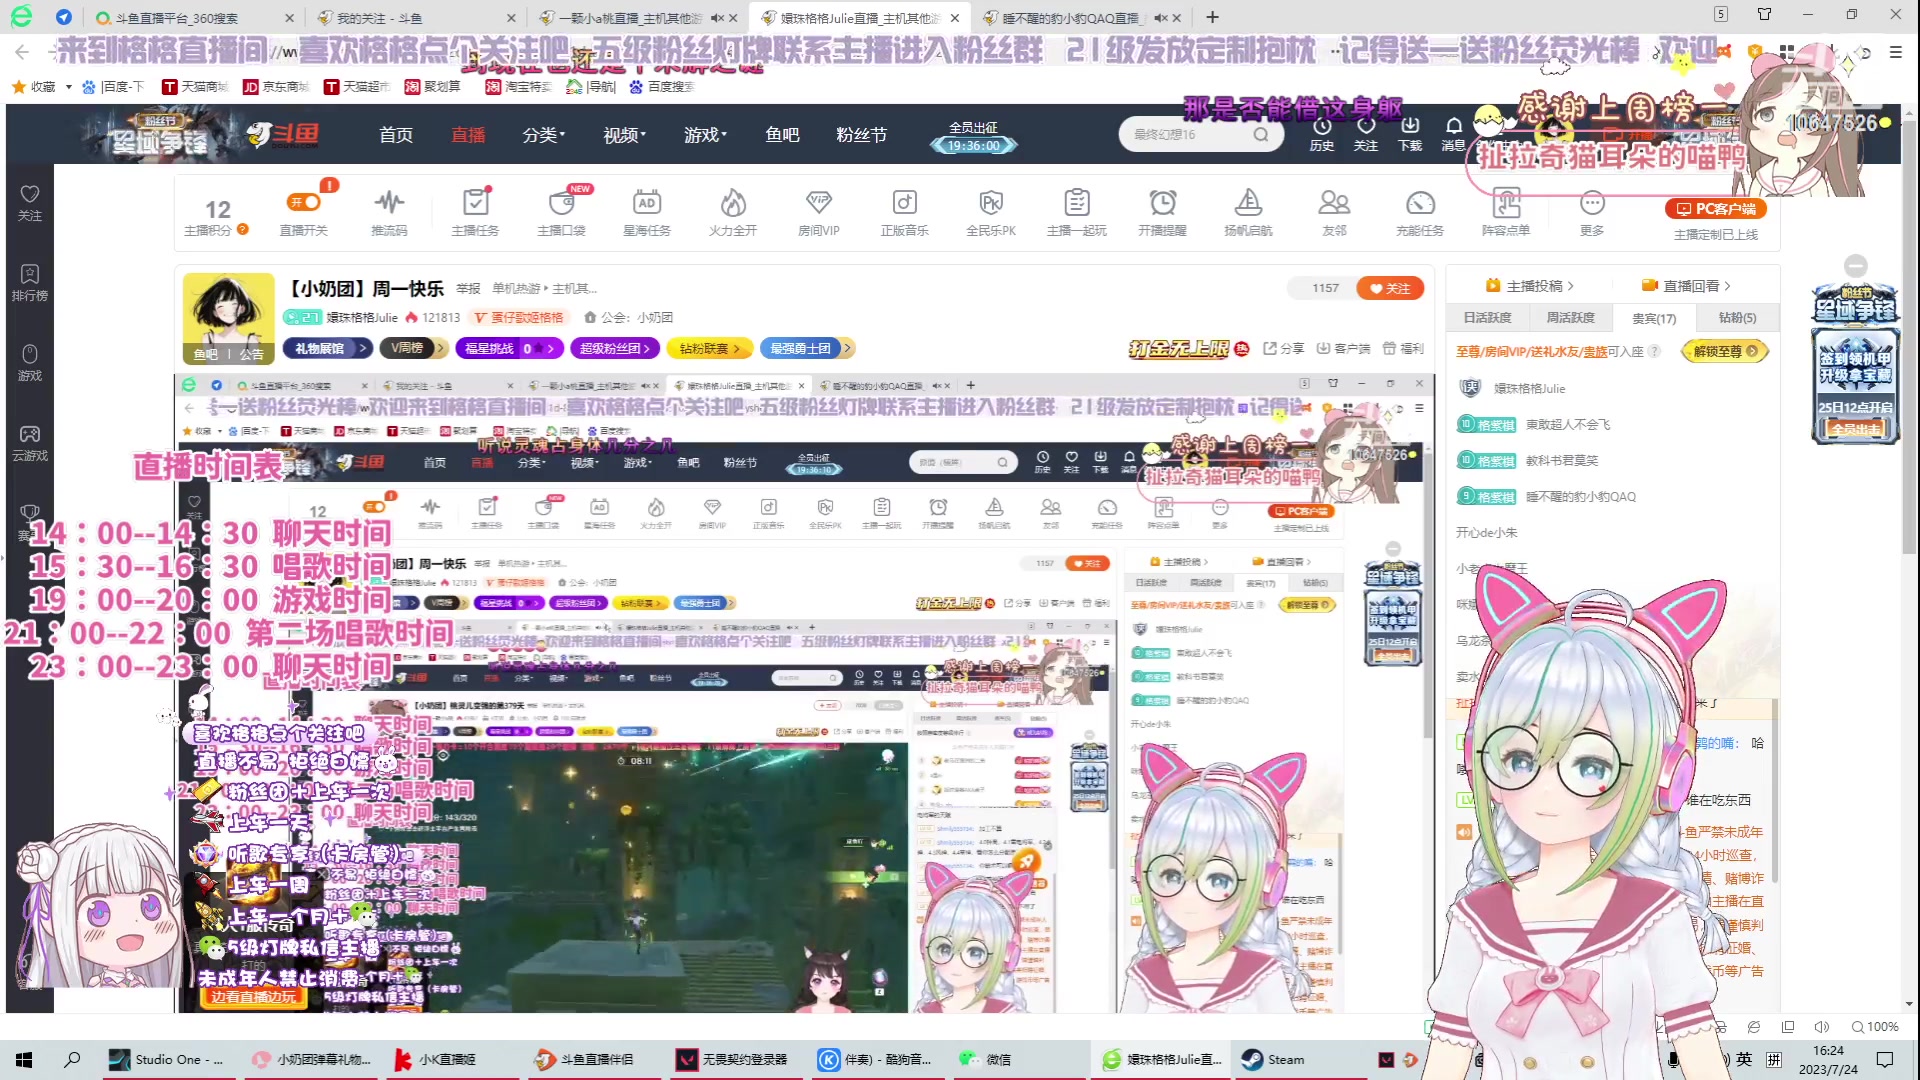This screenshot has width=1920, height=1080.
Task: Click the search magnifier in Douyu search box
Action: click(x=1261, y=134)
